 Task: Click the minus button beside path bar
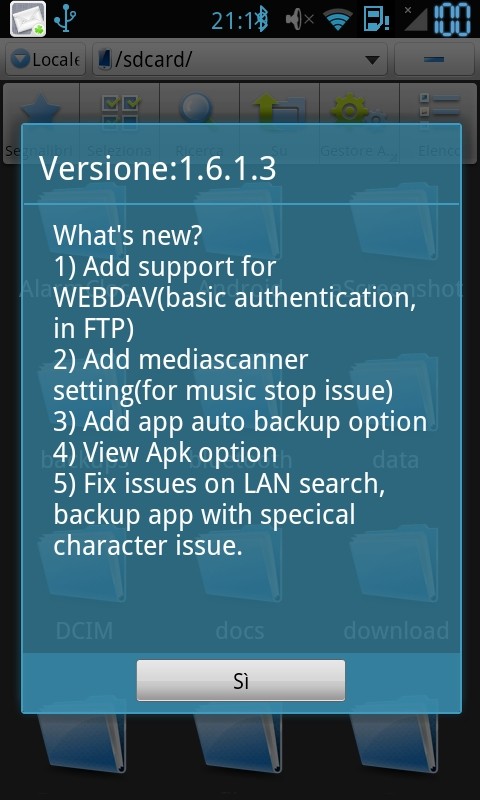click(434, 60)
